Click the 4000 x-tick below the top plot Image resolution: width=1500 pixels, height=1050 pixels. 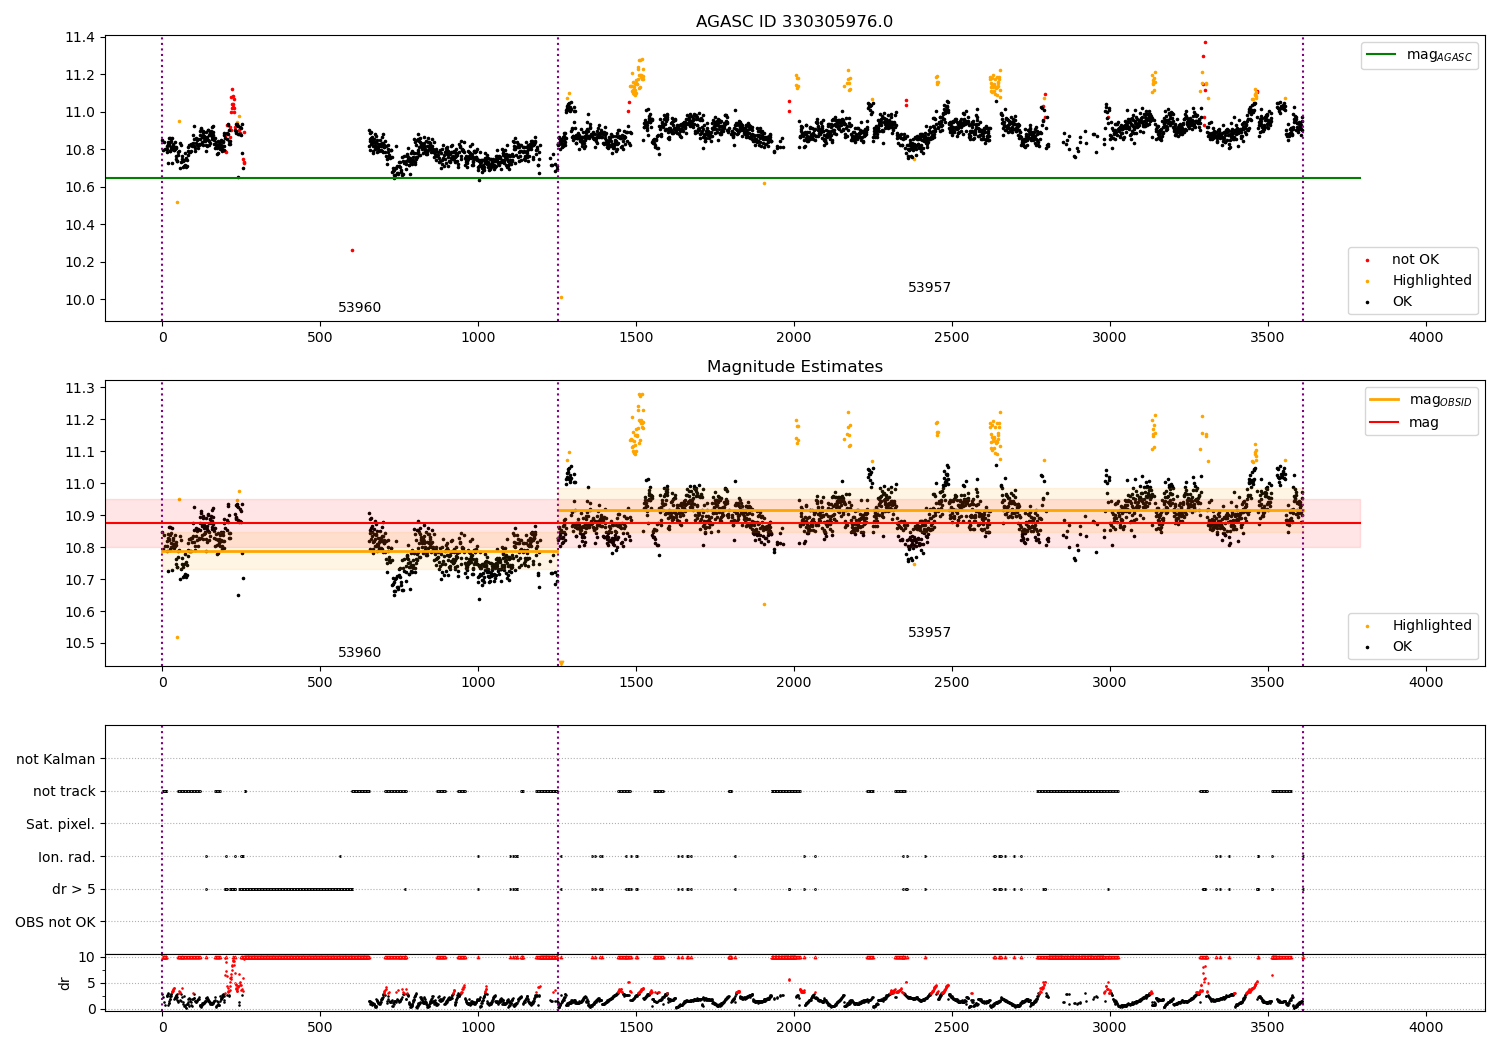point(1426,337)
